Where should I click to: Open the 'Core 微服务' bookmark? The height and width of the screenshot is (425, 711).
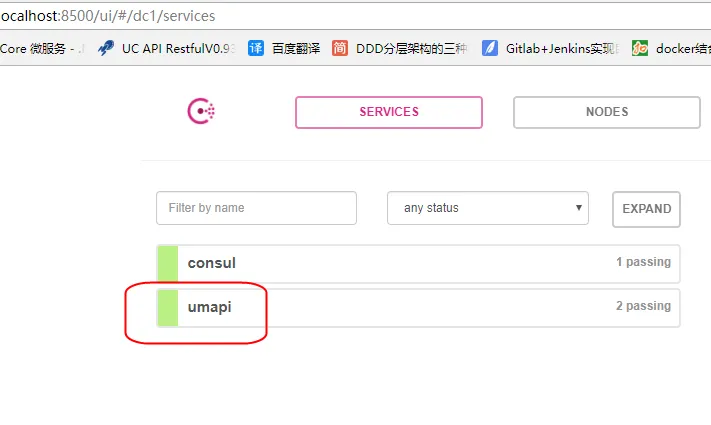[x=40, y=48]
